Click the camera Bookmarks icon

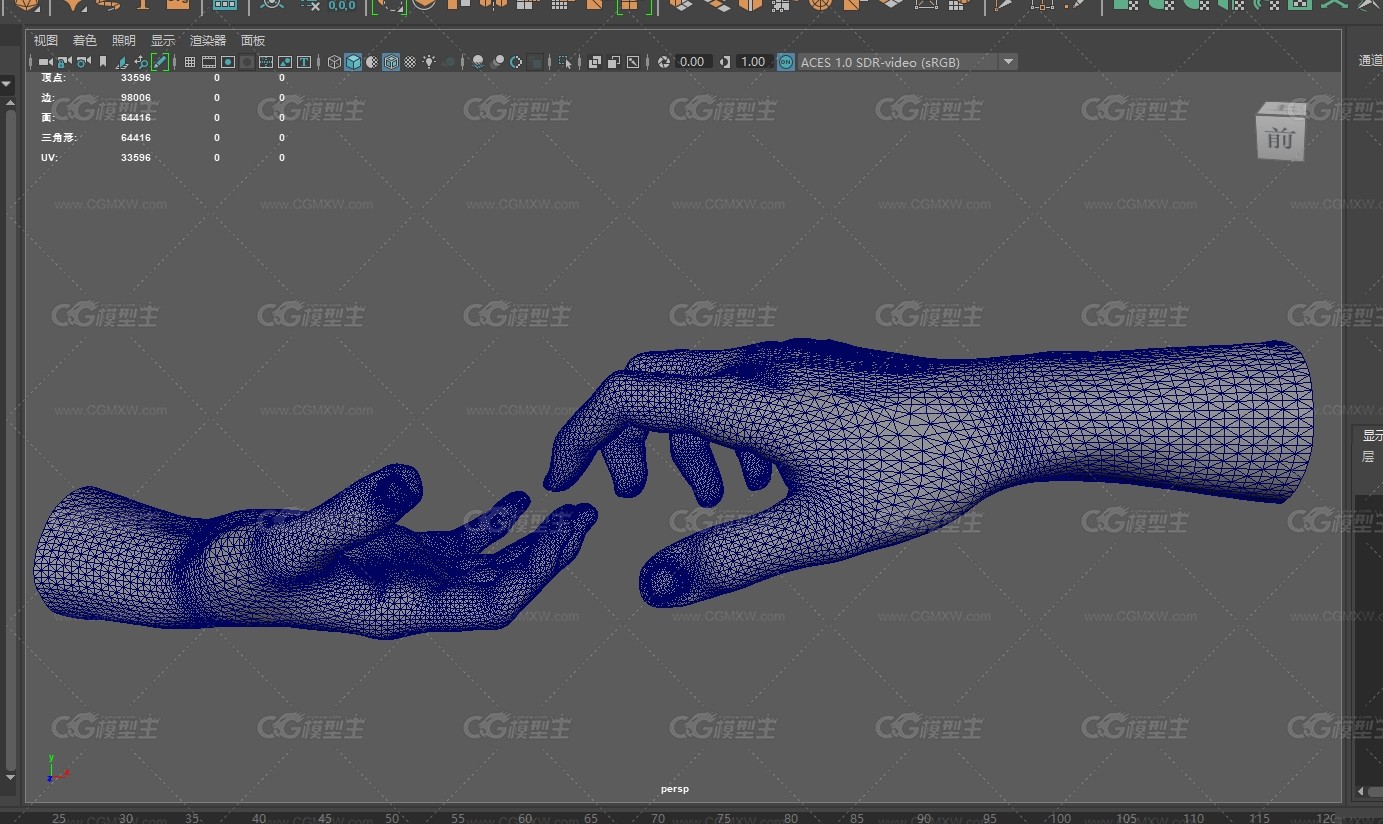pyautogui.click(x=102, y=62)
